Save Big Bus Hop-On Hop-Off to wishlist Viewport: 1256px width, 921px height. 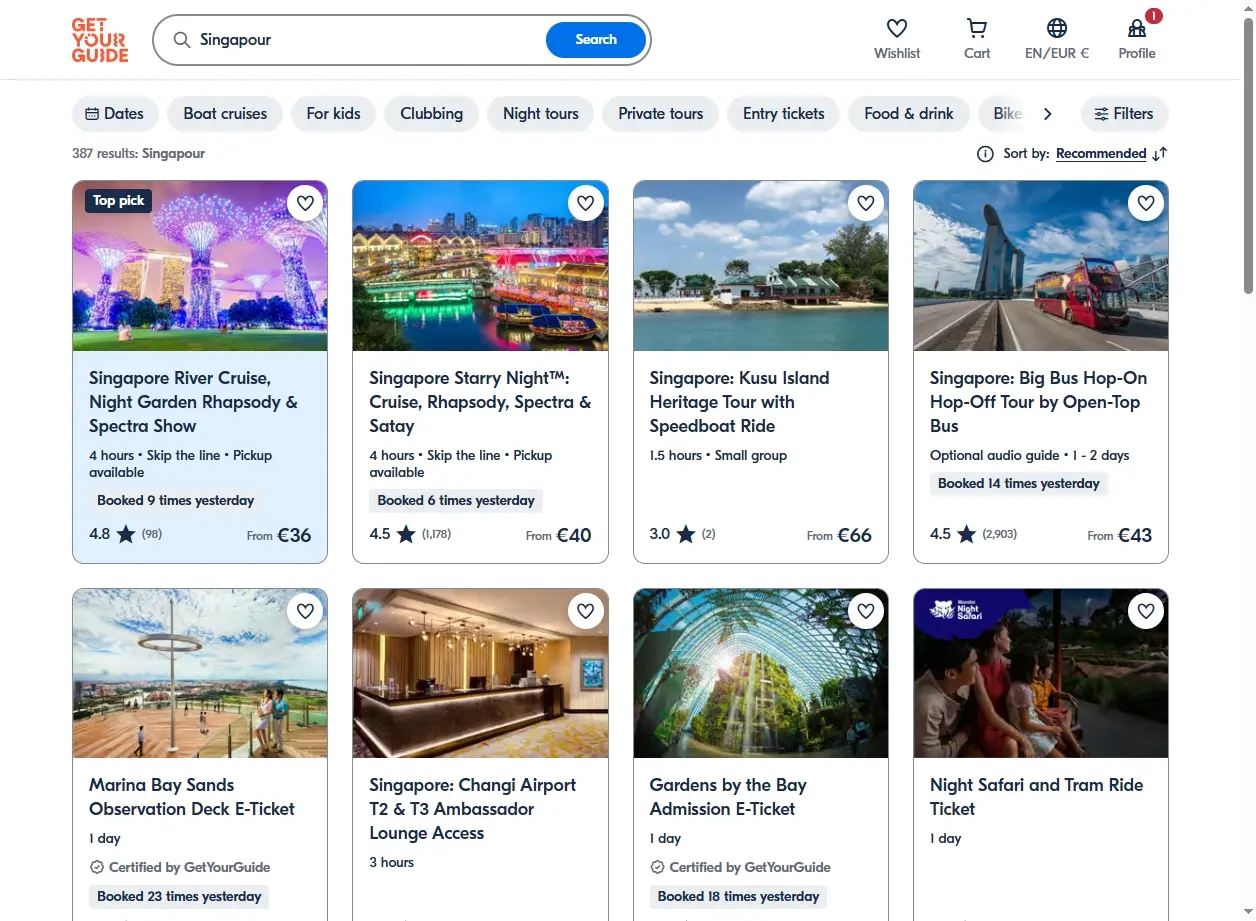[1146, 203]
